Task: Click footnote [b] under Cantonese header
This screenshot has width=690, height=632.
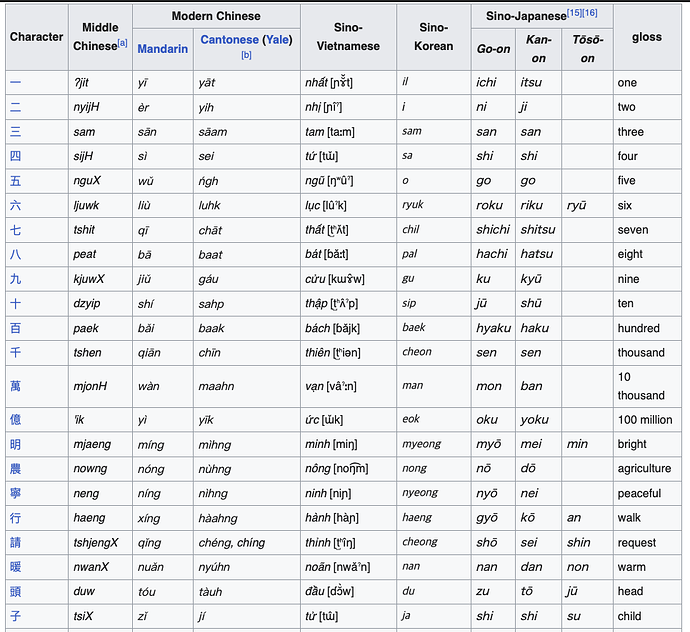Action: point(246,55)
